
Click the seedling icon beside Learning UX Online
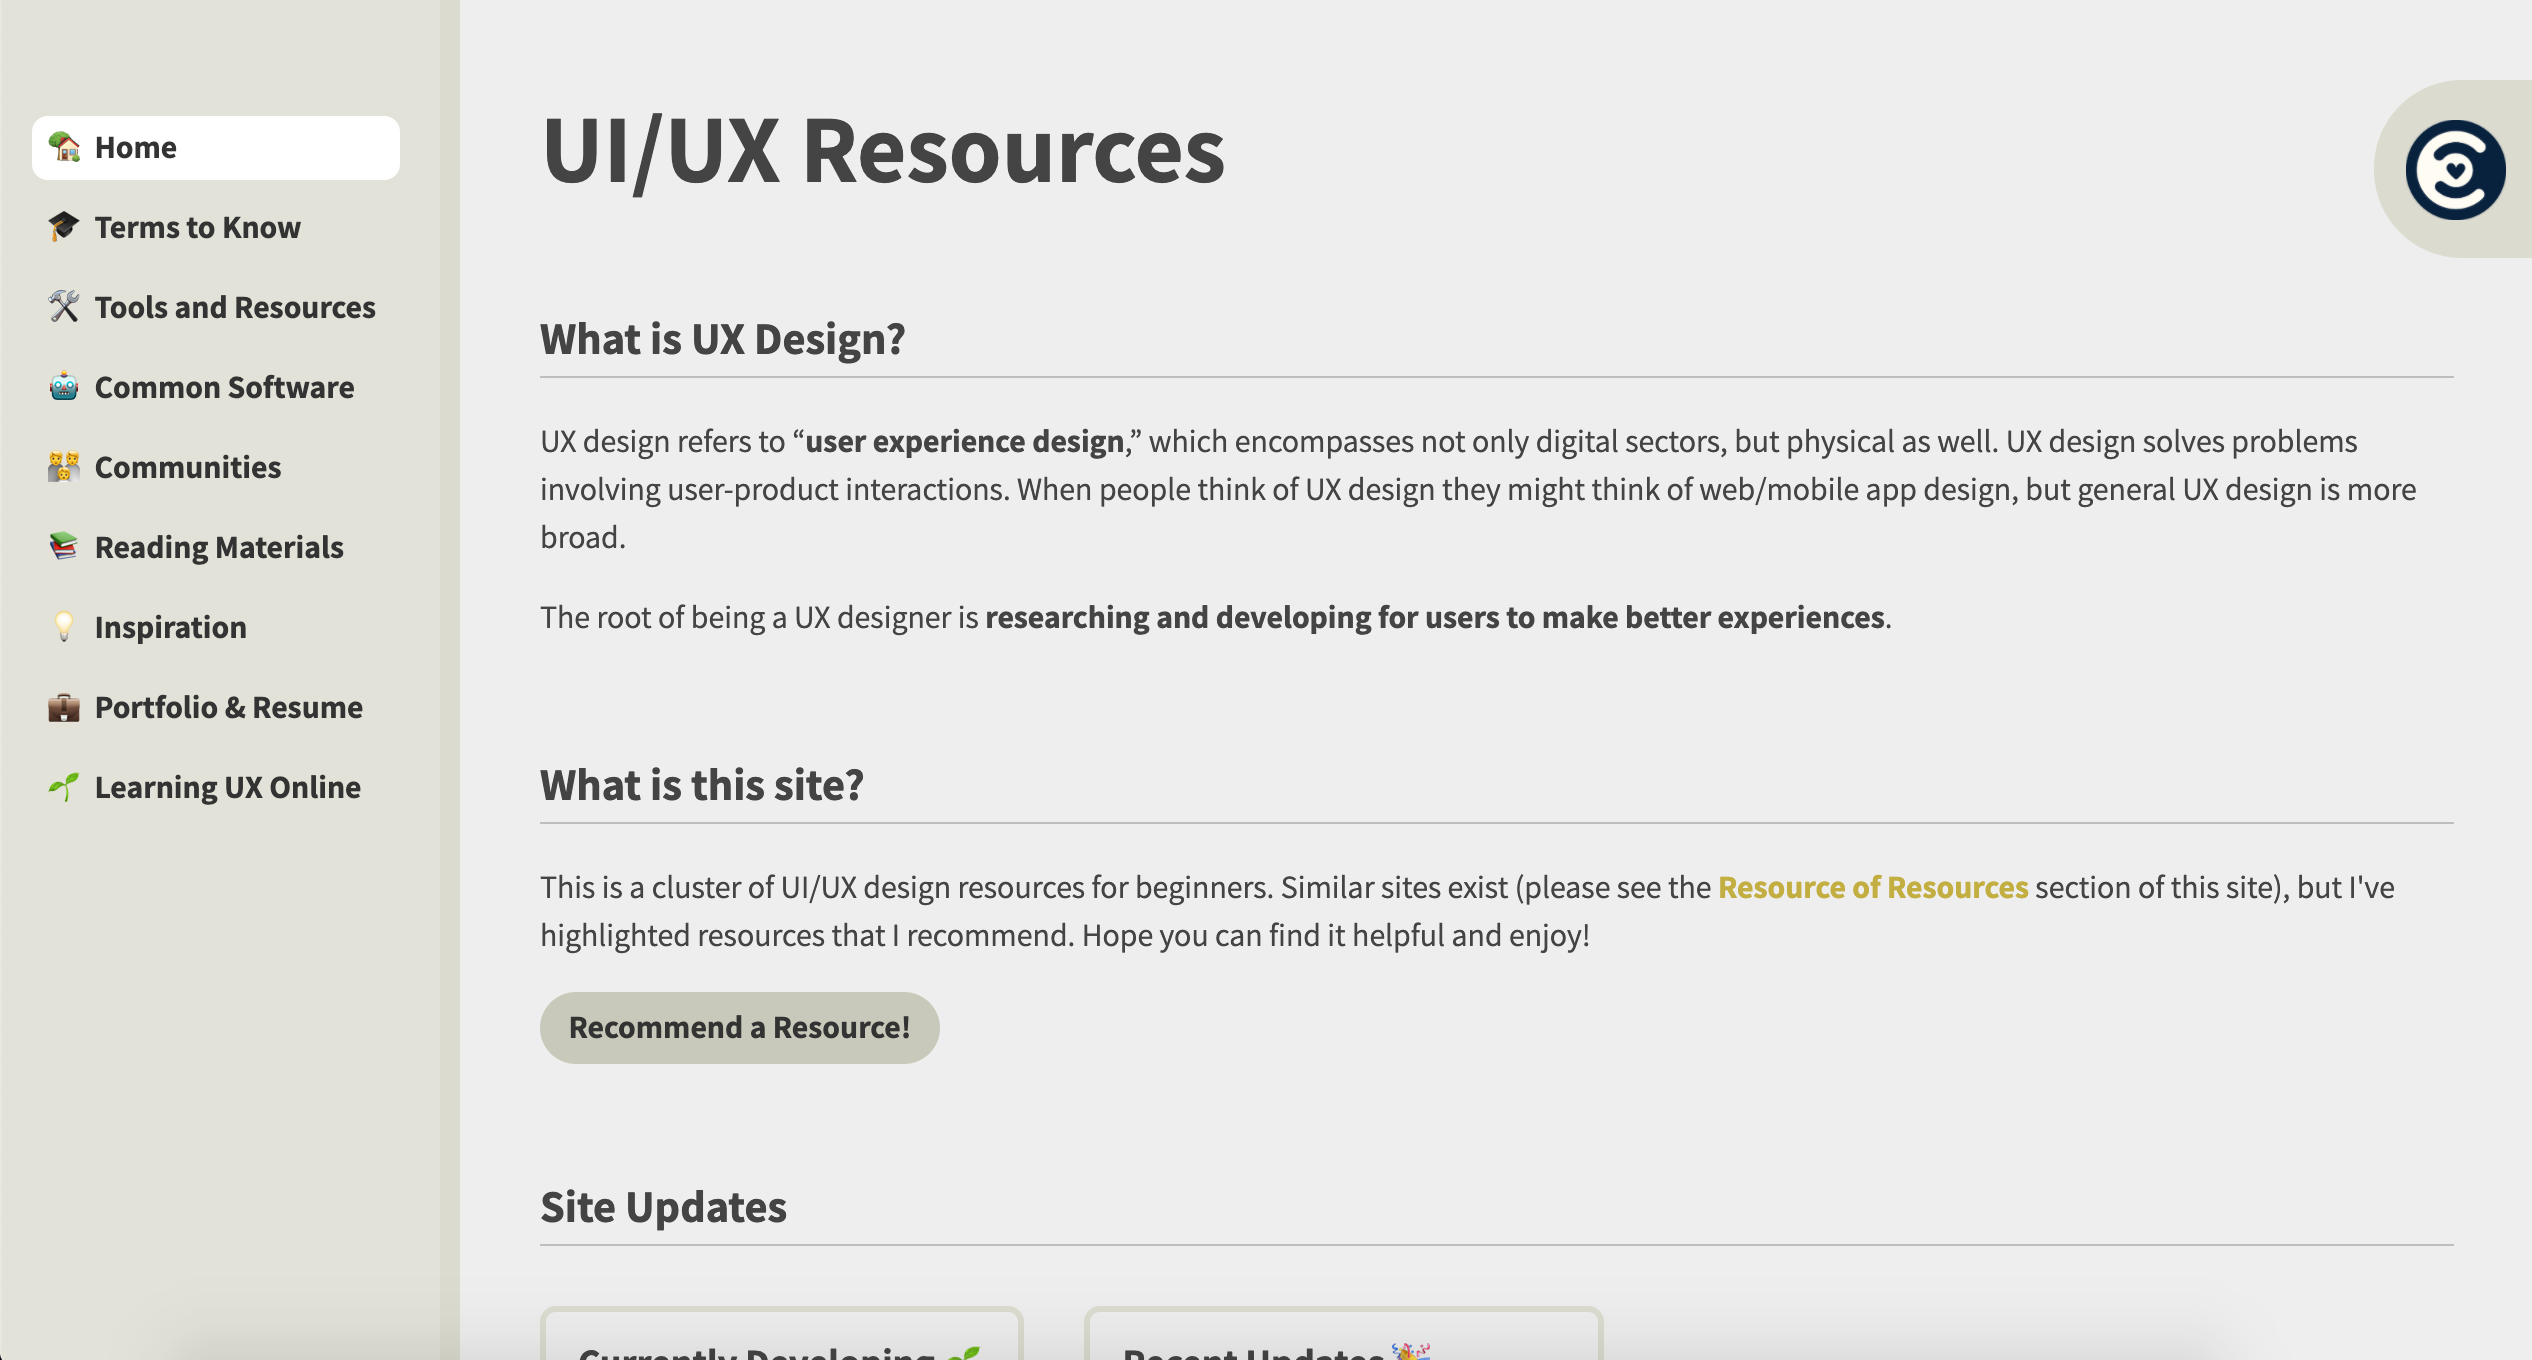click(64, 787)
